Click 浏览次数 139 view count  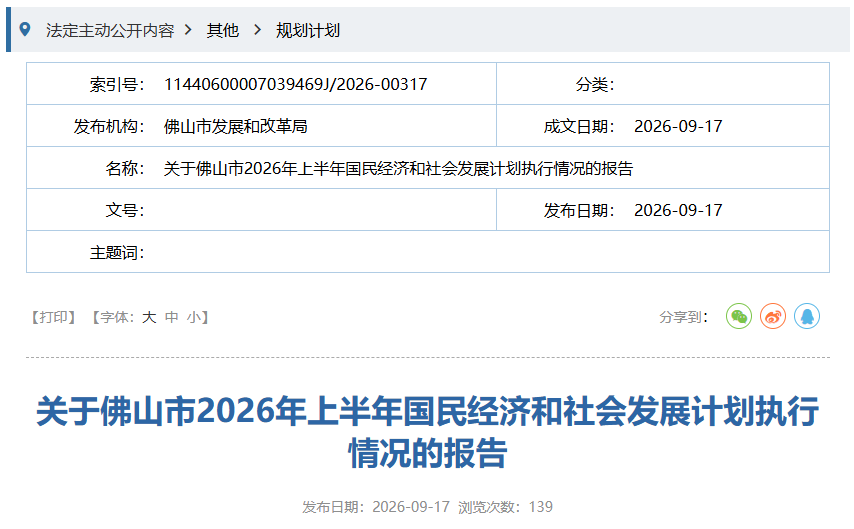505,507
